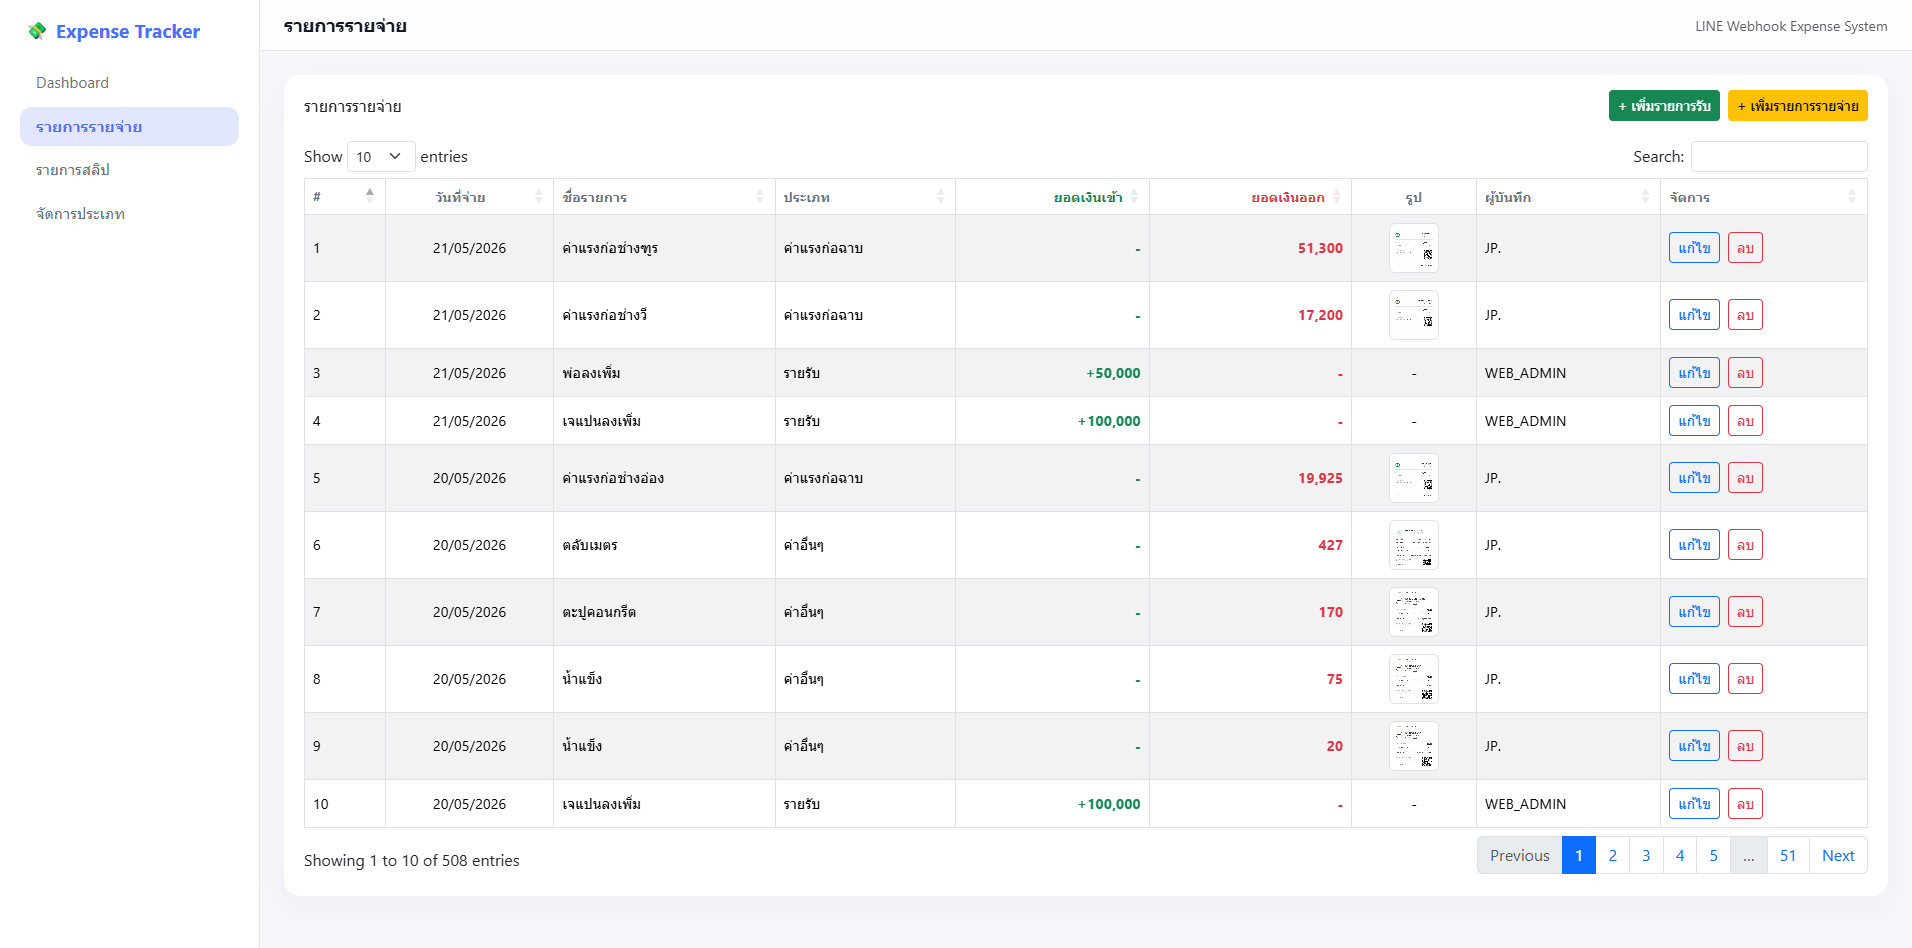Go to รายการสลิป sidebar item
The width and height of the screenshot is (1912, 948).
[x=72, y=170]
